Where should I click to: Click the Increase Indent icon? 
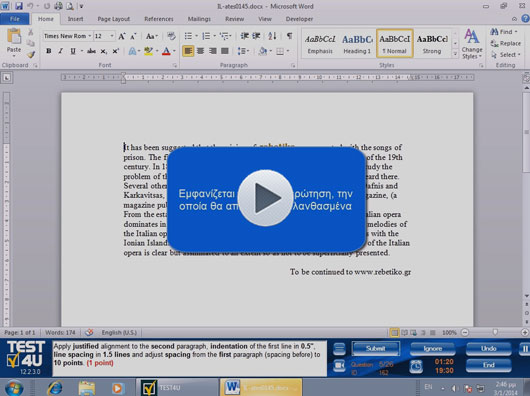pos(256,36)
